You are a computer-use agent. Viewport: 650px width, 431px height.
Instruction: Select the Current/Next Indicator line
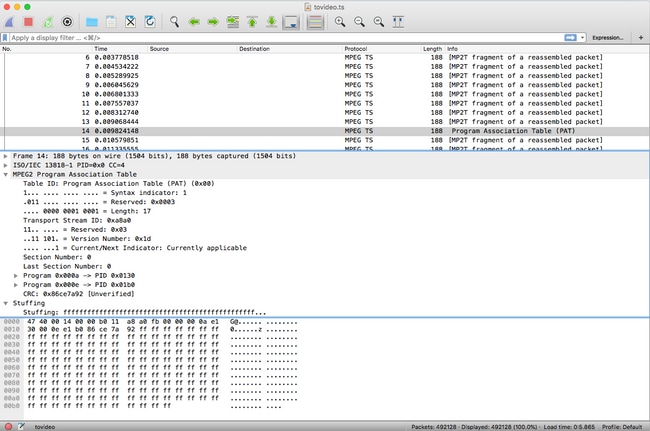point(135,248)
